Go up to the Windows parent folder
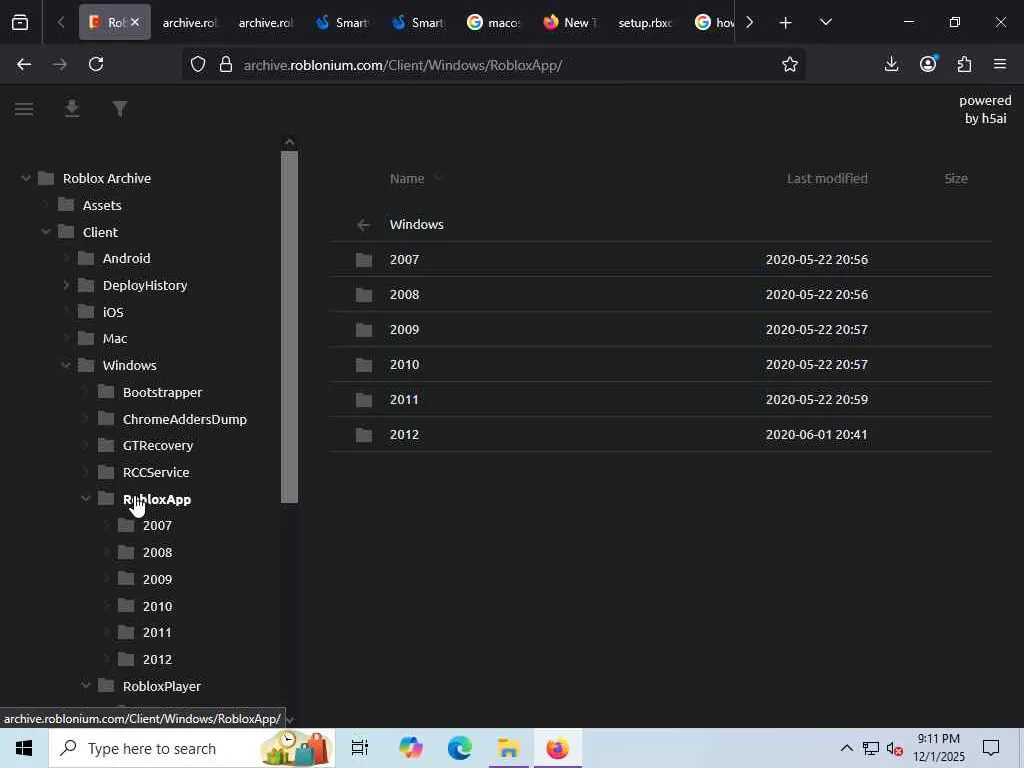This screenshot has height=768, width=1024. 417,225
